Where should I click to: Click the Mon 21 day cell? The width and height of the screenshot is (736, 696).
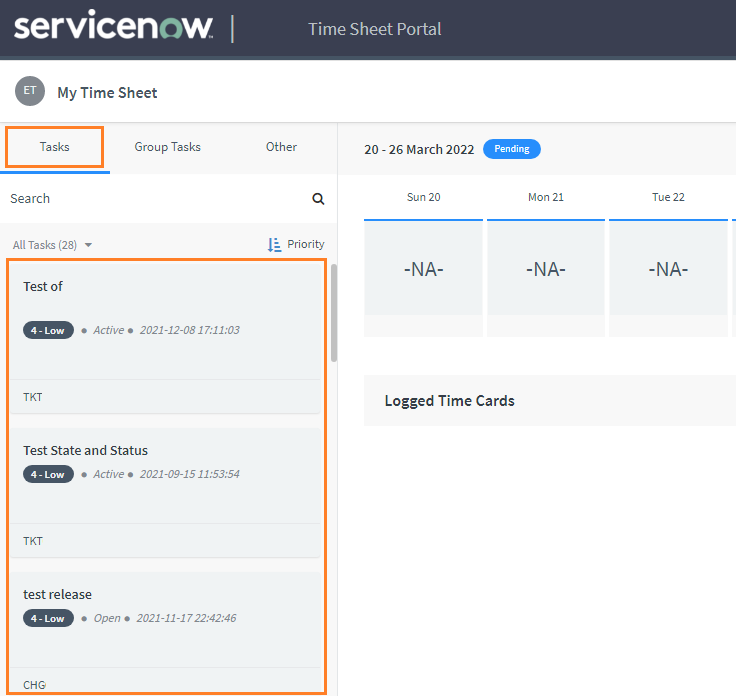(546, 269)
